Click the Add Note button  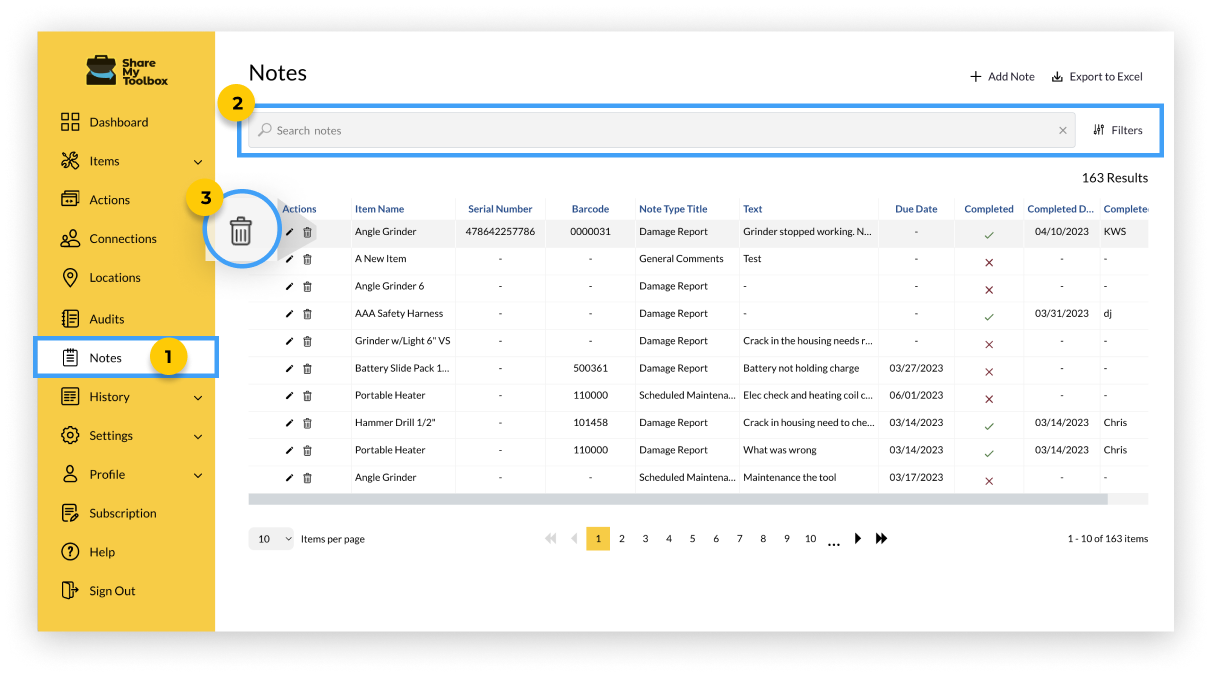(1002, 77)
